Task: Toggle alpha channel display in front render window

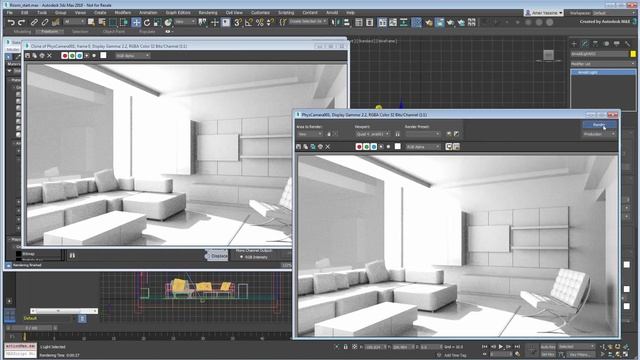Action: 381,147
